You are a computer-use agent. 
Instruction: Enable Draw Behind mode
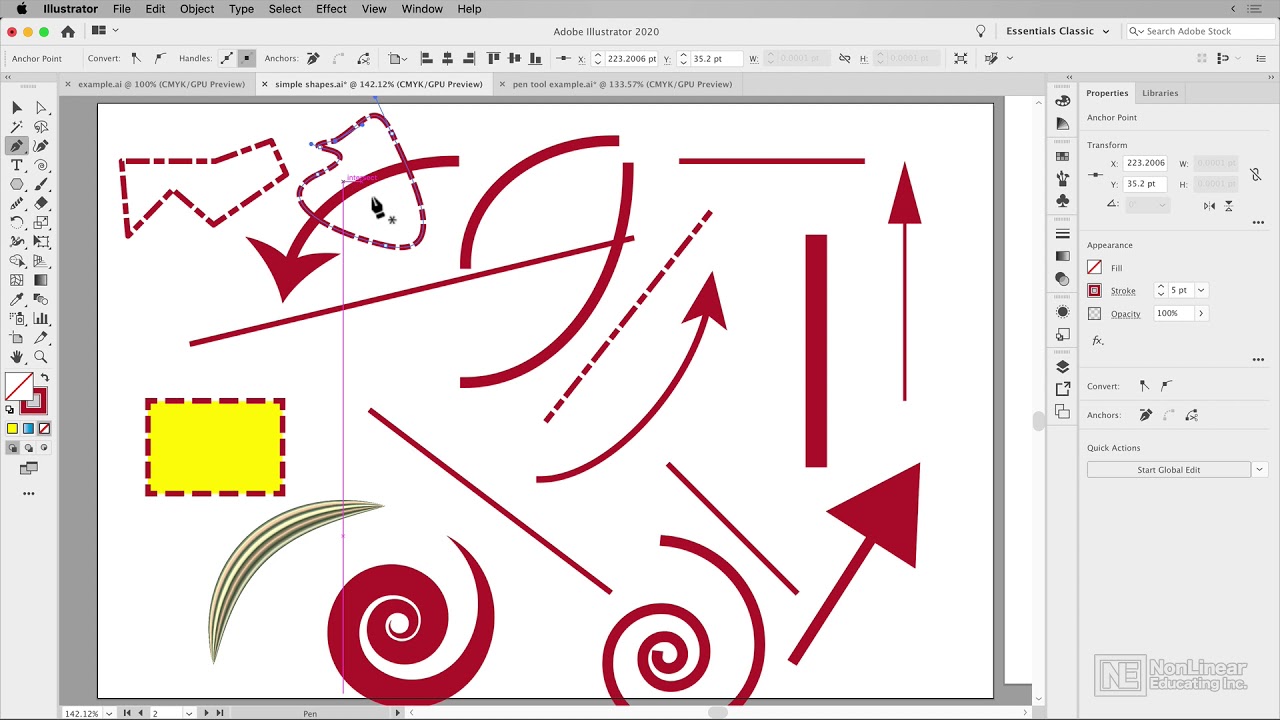[x=28, y=448]
